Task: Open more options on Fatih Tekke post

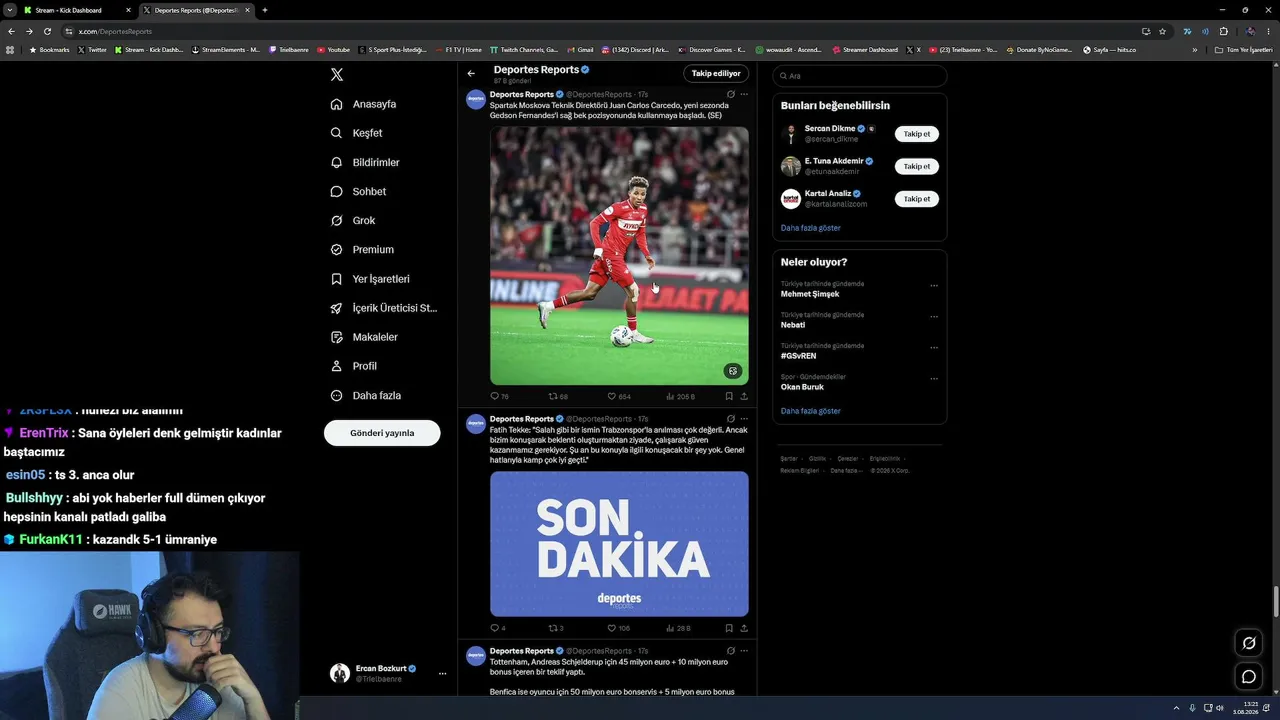Action: tap(744, 419)
